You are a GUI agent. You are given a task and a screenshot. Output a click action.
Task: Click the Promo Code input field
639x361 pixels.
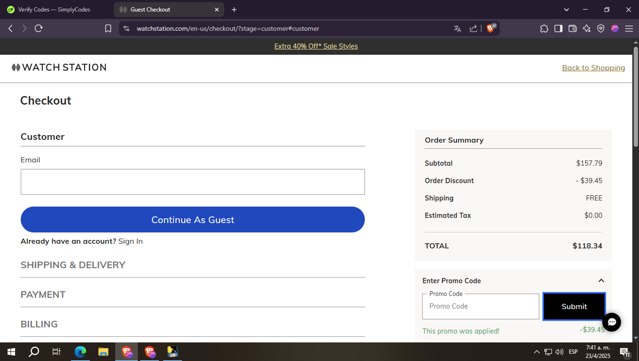[x=480, y=306]
